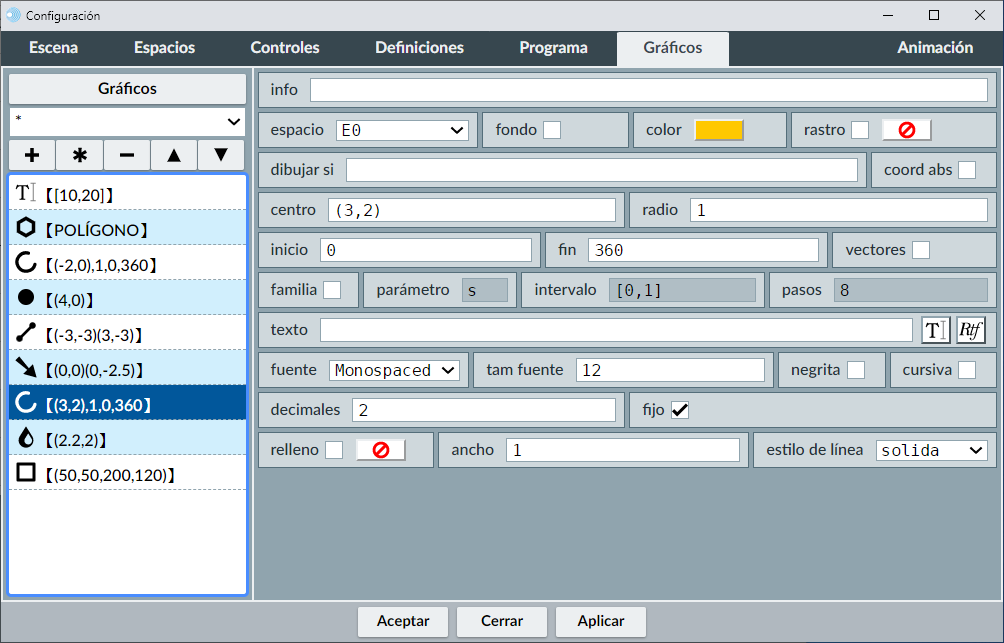Switch to the Controles tab
This screenshot has width=1004, height=643.
pyautogui.click(x=285, y=48)
